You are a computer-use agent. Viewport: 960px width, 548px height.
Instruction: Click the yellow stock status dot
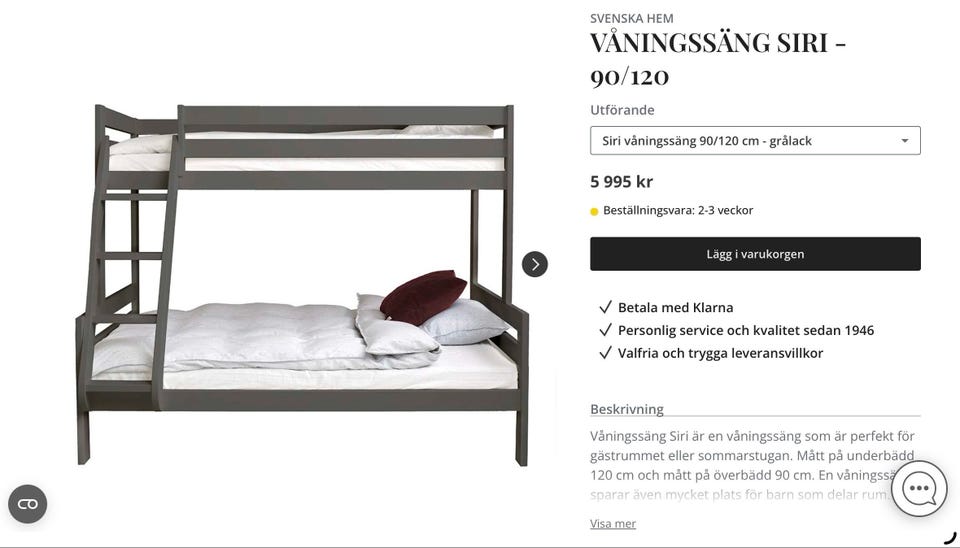pos(594,212)
